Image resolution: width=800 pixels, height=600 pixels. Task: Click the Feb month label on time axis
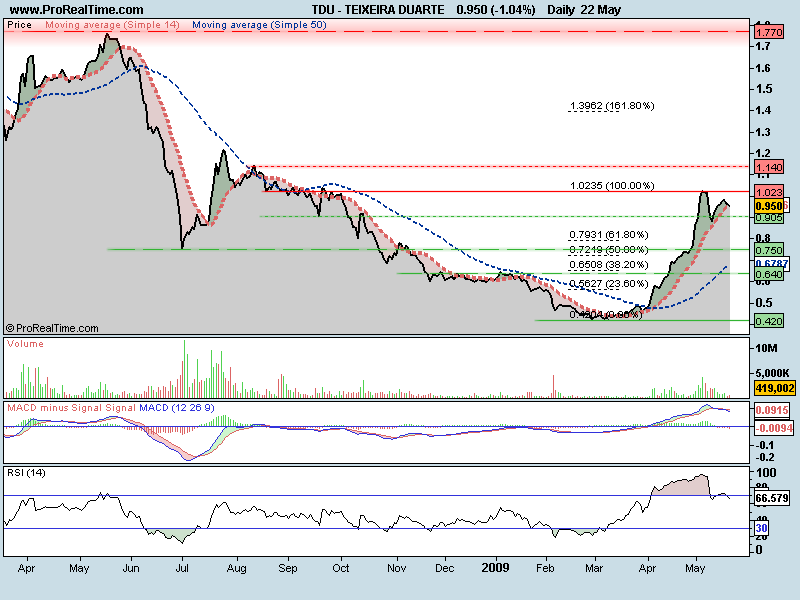[545, 568]
